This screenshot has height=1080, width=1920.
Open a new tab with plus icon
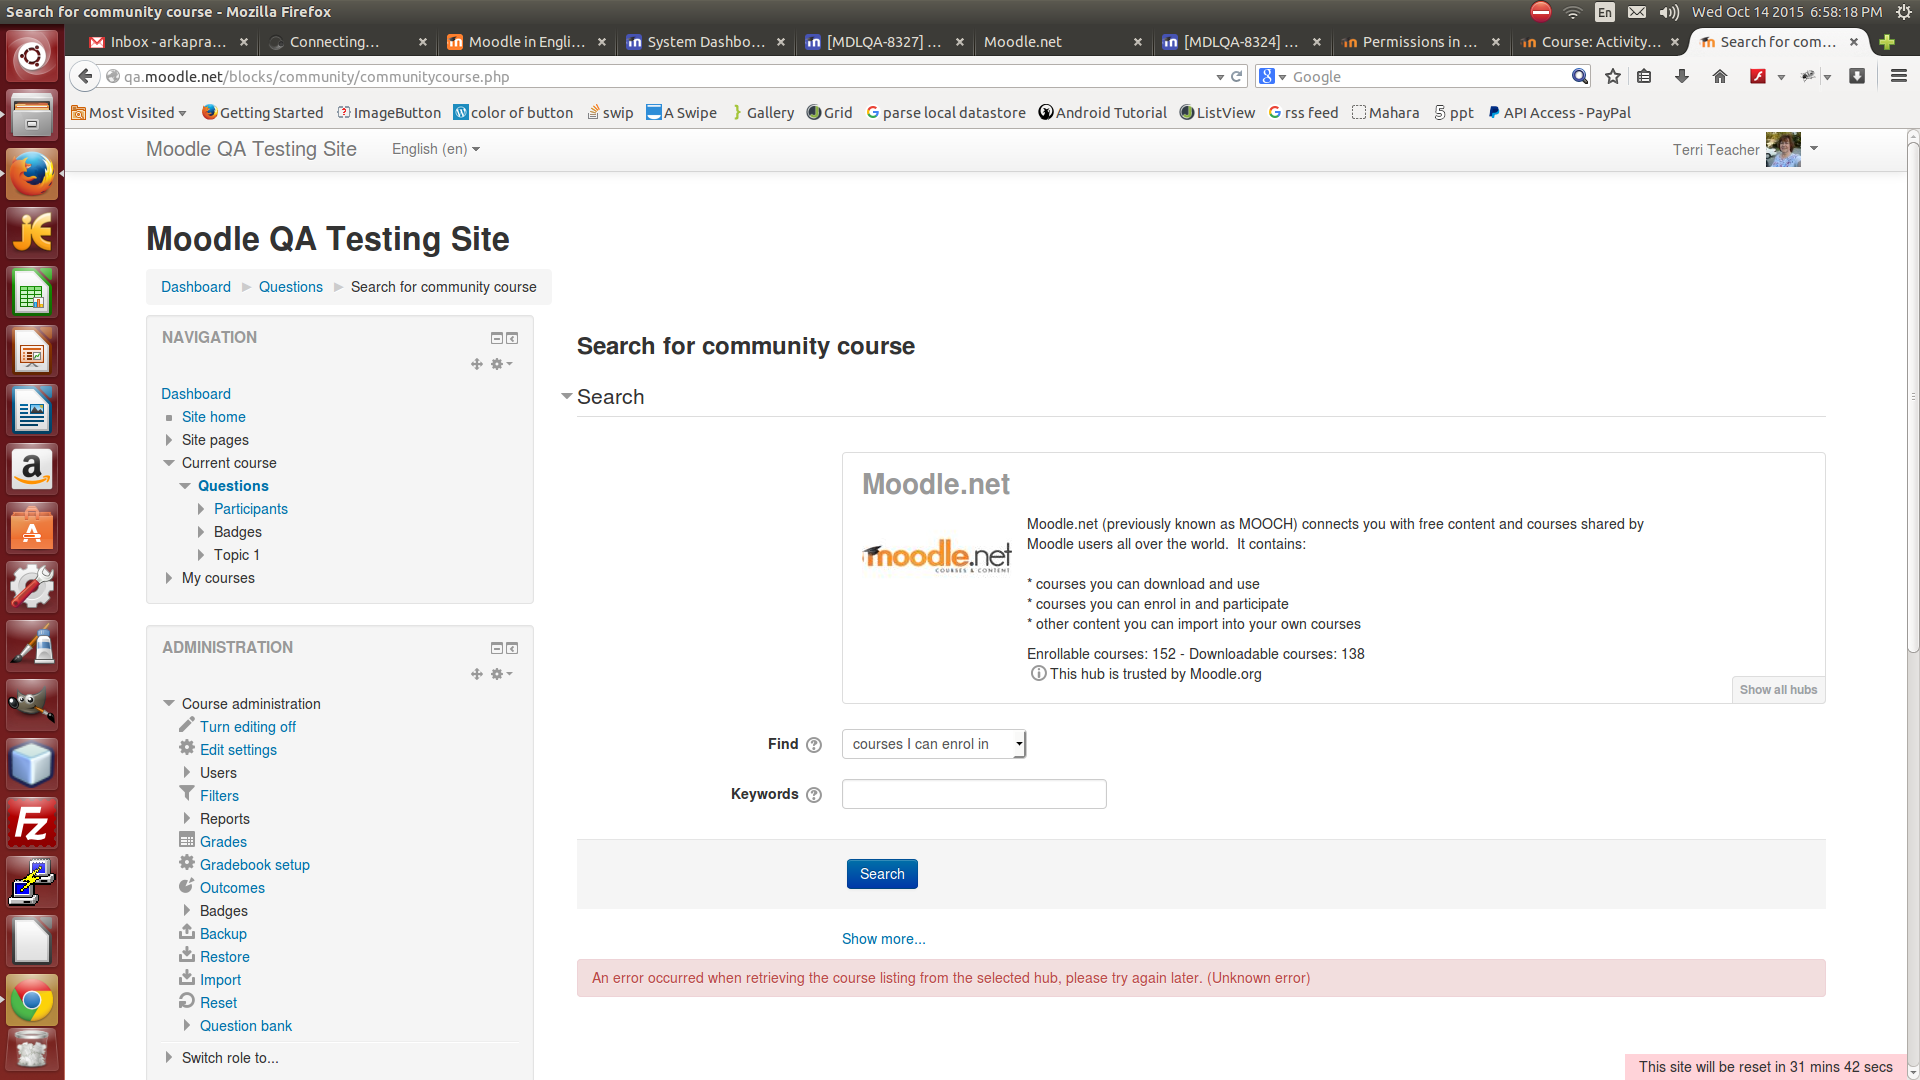click(1887, 42)
